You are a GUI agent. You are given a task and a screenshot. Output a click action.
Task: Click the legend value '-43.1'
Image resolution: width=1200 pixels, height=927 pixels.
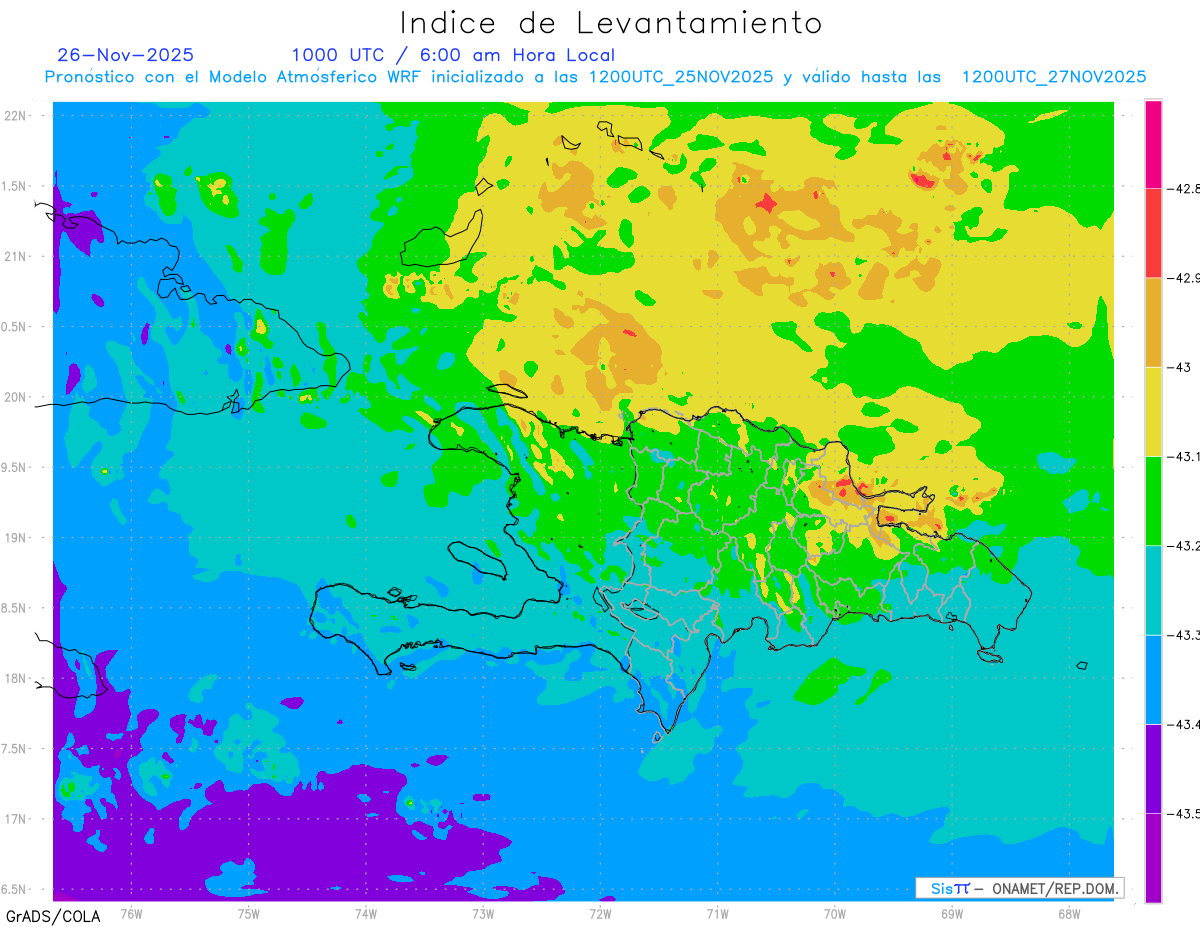[1184, 456]
